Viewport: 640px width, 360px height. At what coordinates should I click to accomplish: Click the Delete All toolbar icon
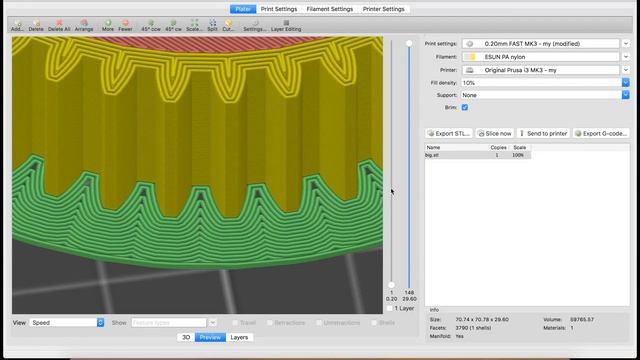(x=59, y=25)
